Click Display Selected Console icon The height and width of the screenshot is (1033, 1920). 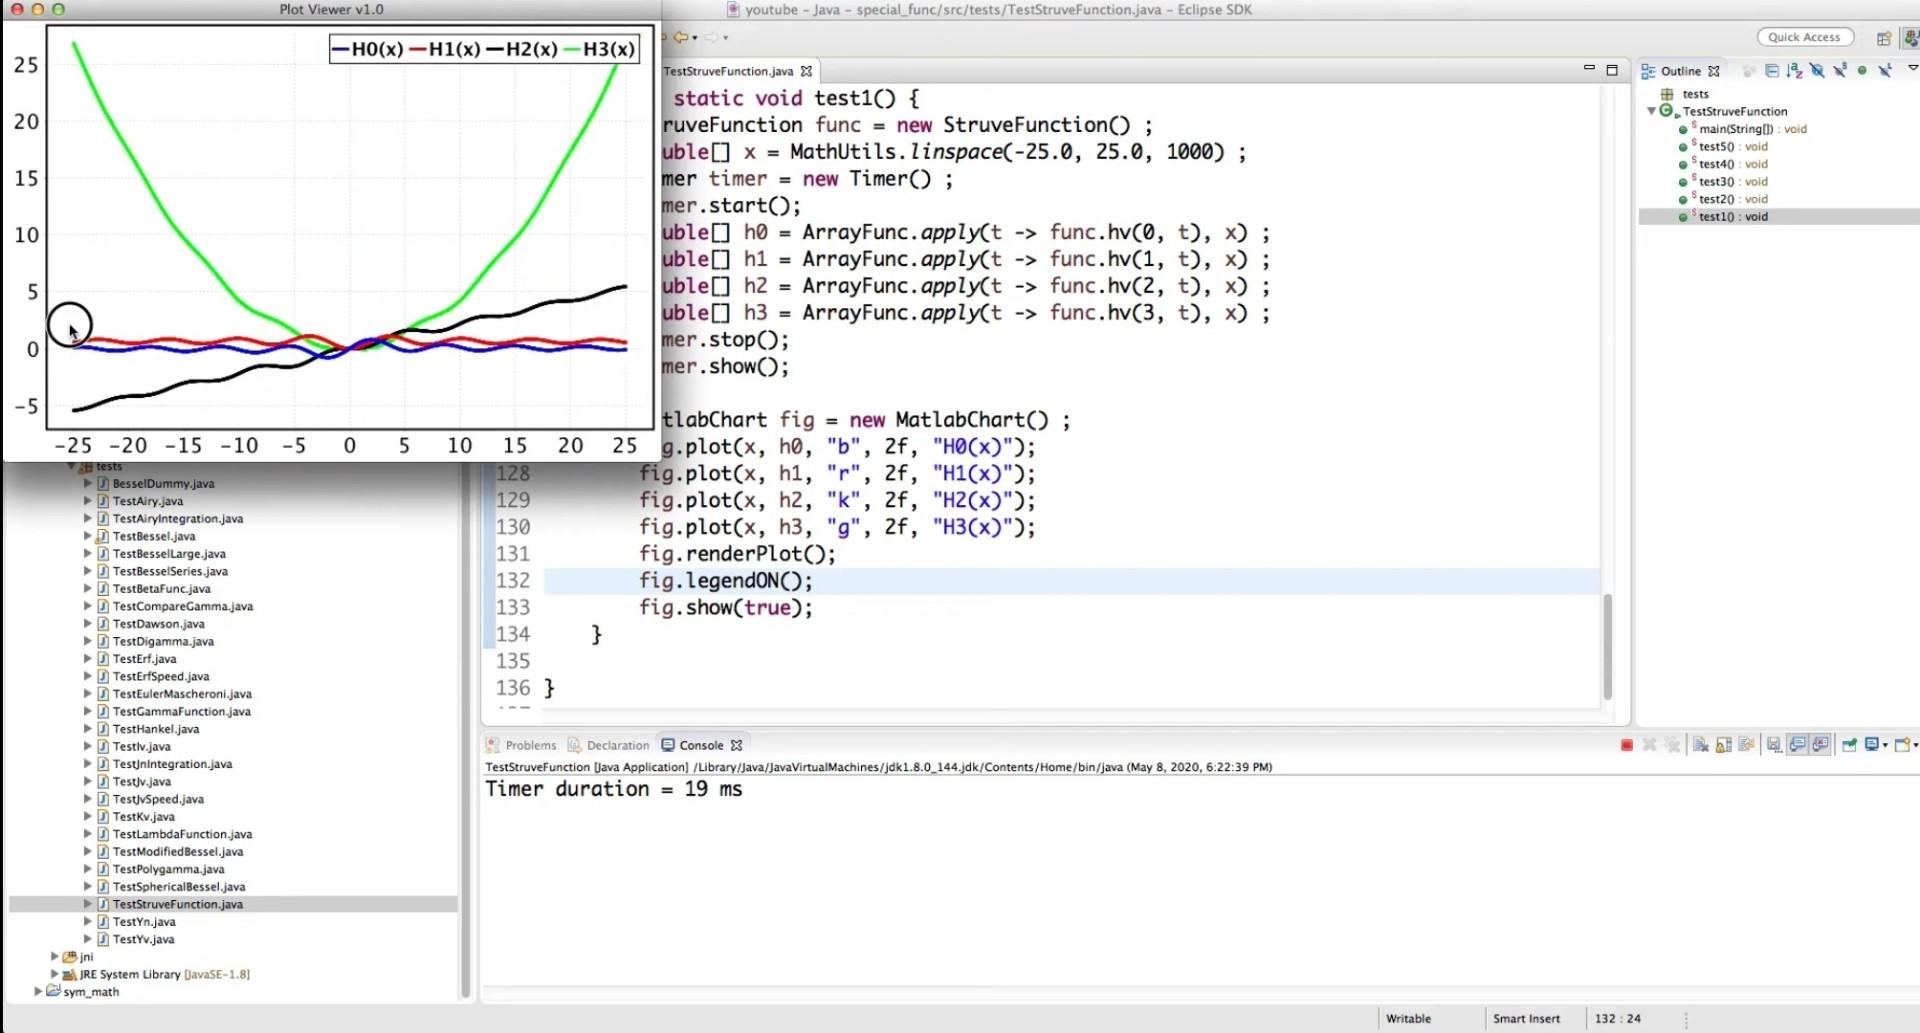click(1871, 745)
